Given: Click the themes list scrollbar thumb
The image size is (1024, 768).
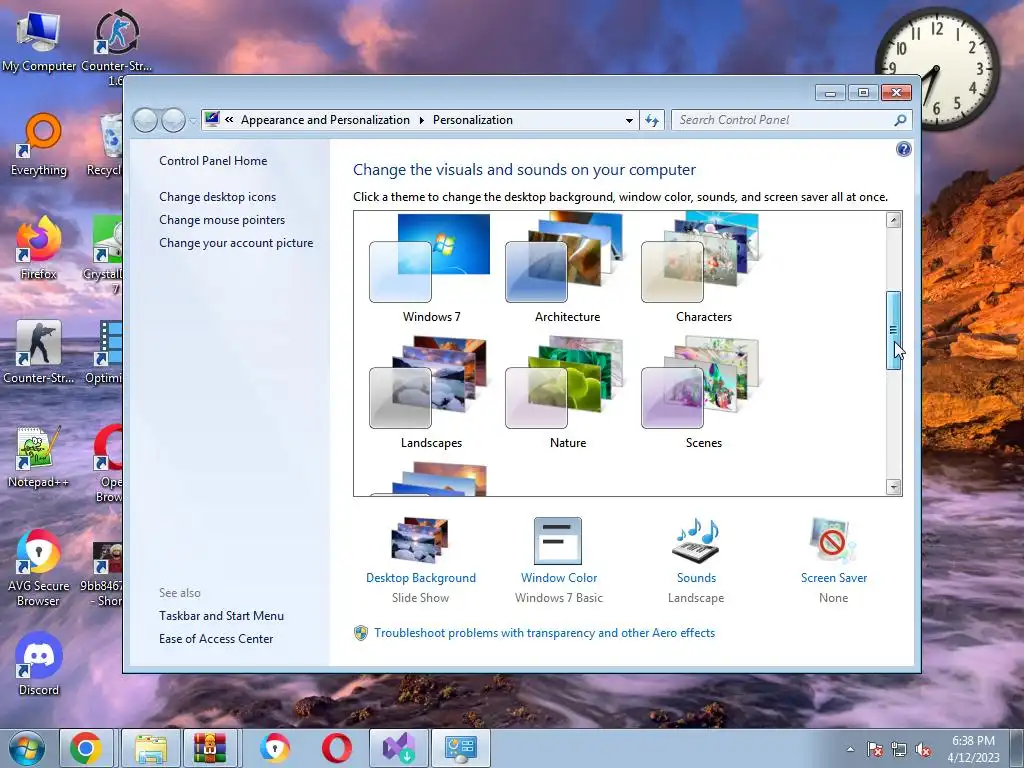Looking at the screenshot, I should click(893, 330).
